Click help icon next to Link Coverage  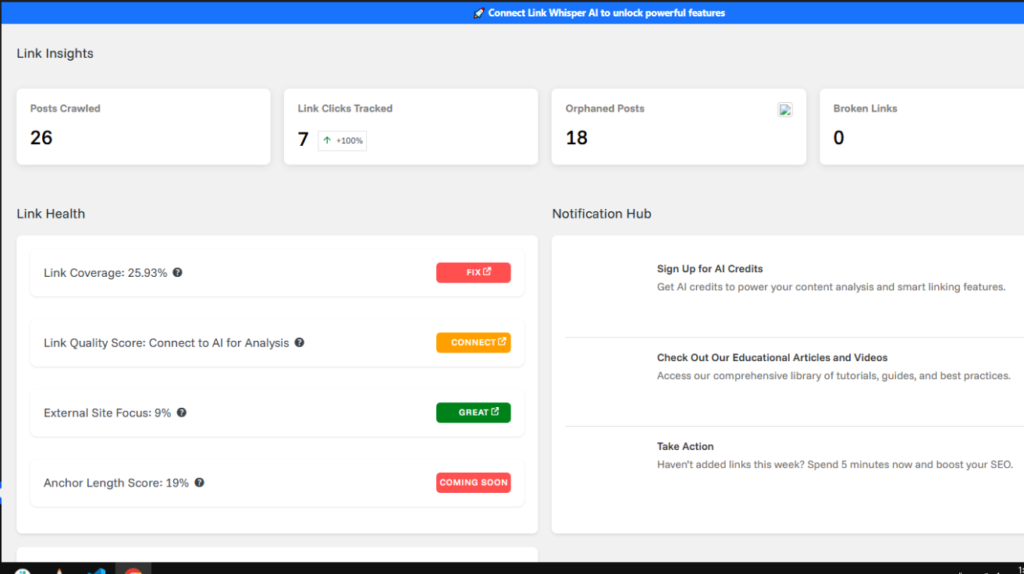[178, 272]
